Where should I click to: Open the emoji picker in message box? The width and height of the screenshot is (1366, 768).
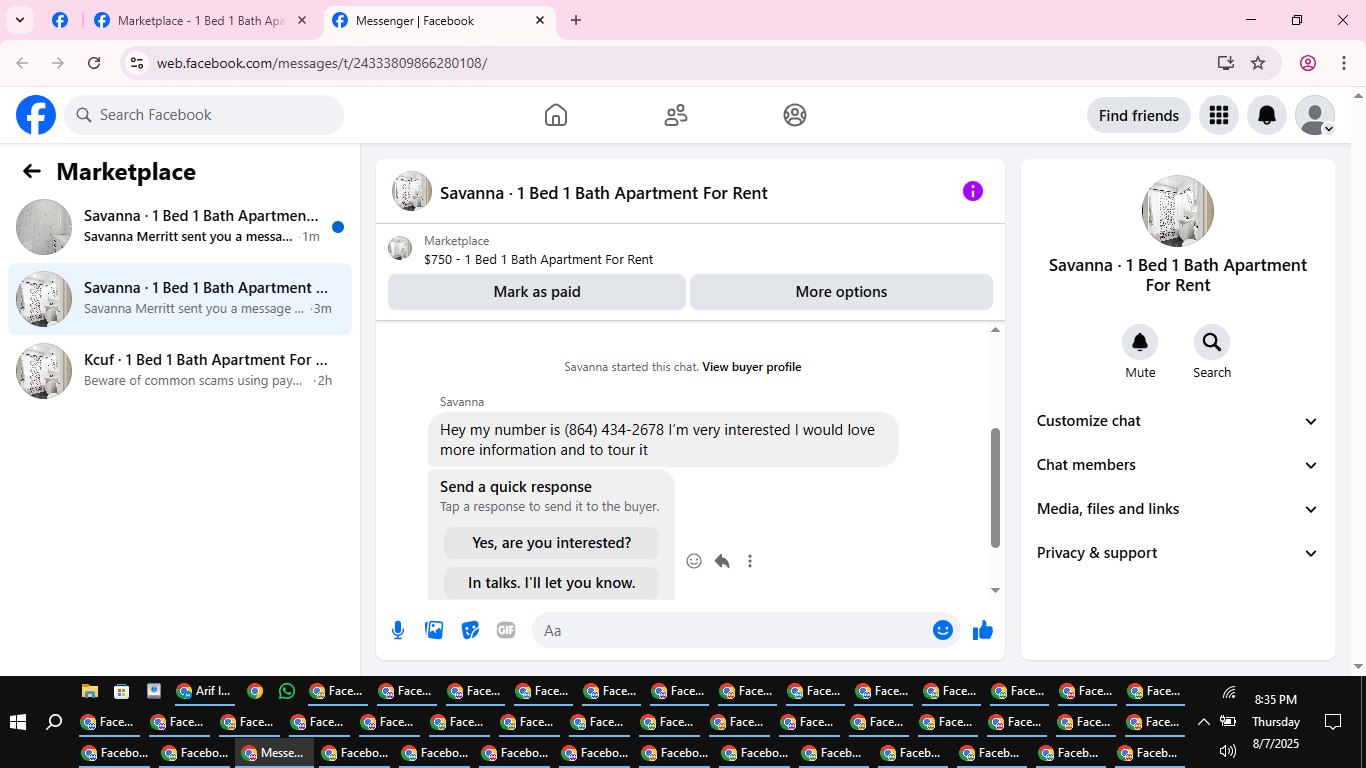942,630
